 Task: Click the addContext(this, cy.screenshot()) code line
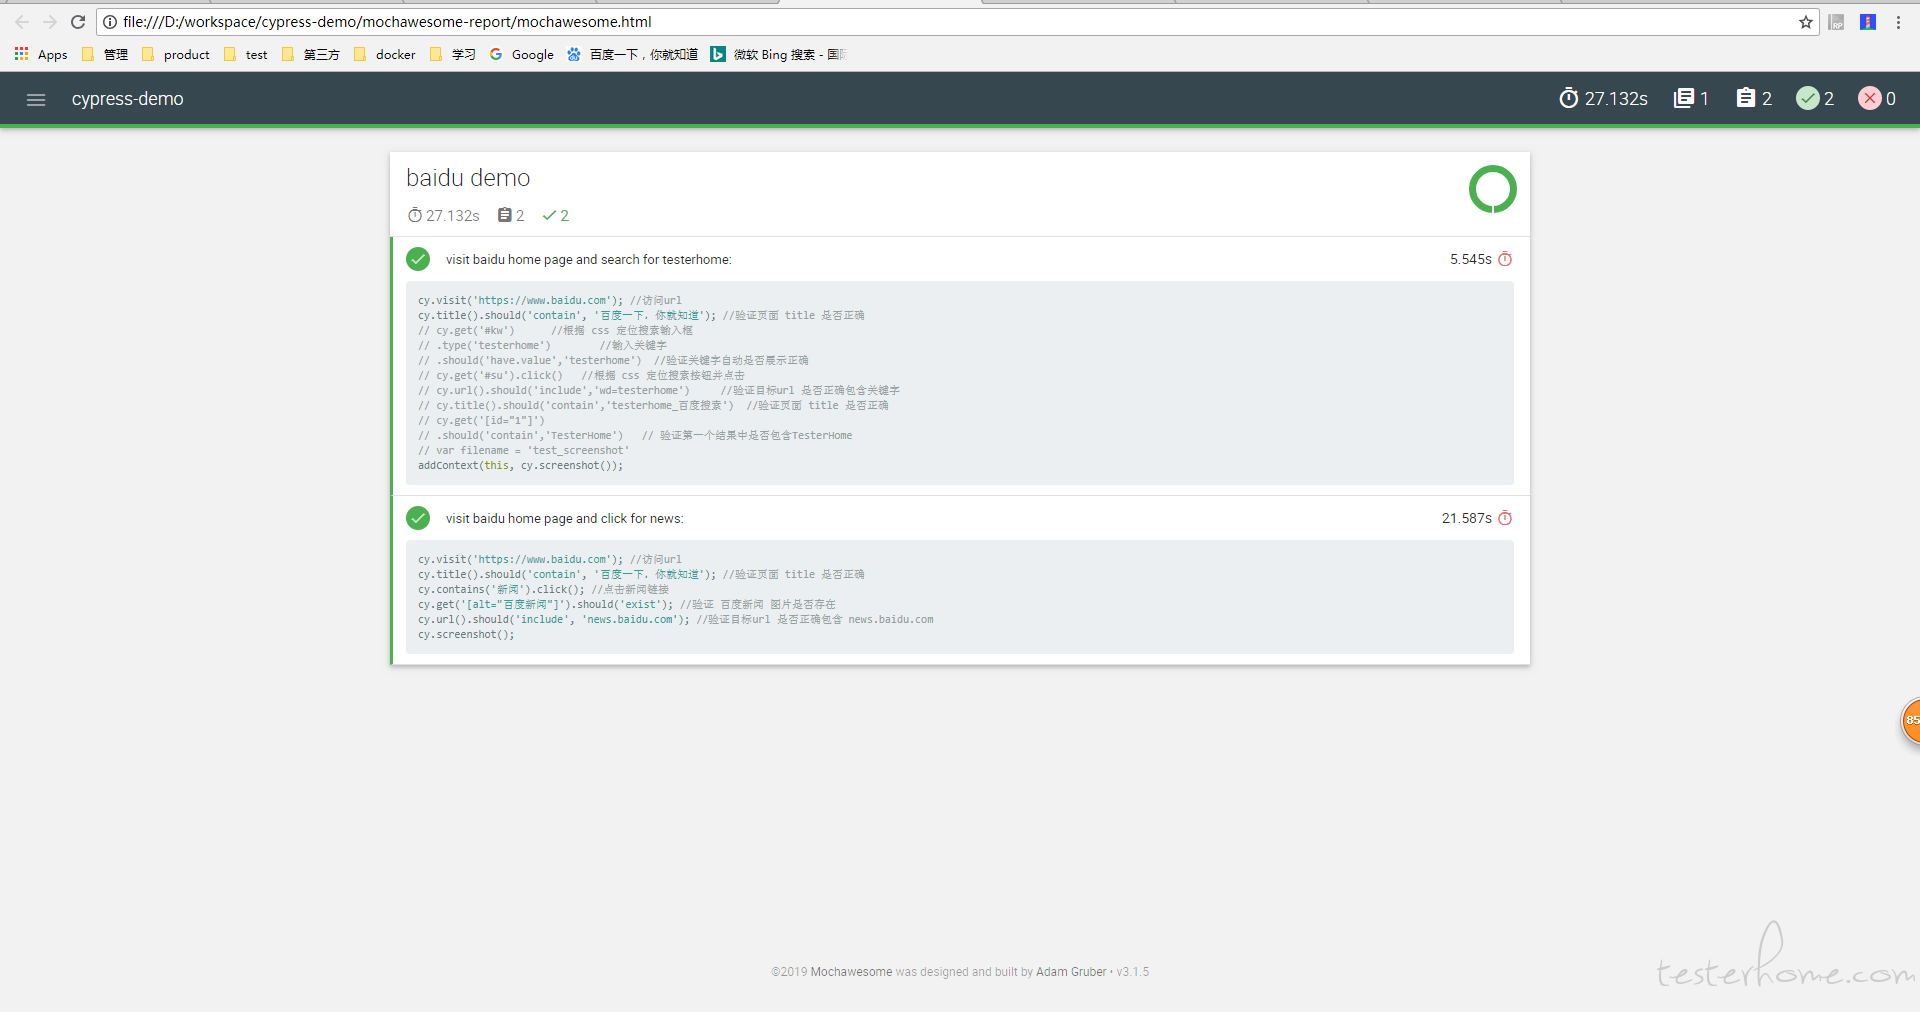pyautogui.click(x=520, y=466)
